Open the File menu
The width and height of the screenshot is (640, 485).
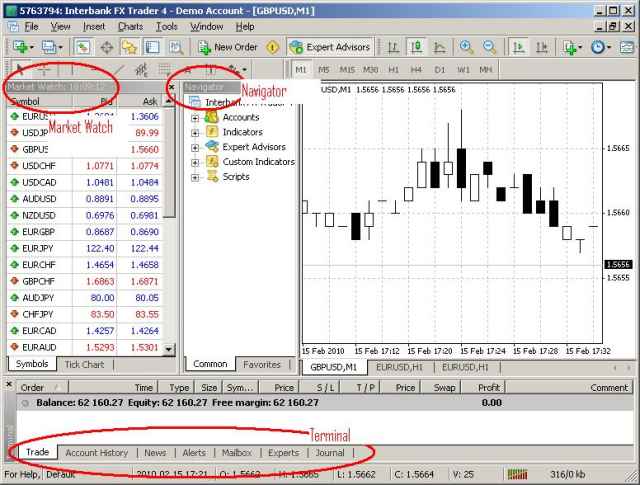coord(31,27)
